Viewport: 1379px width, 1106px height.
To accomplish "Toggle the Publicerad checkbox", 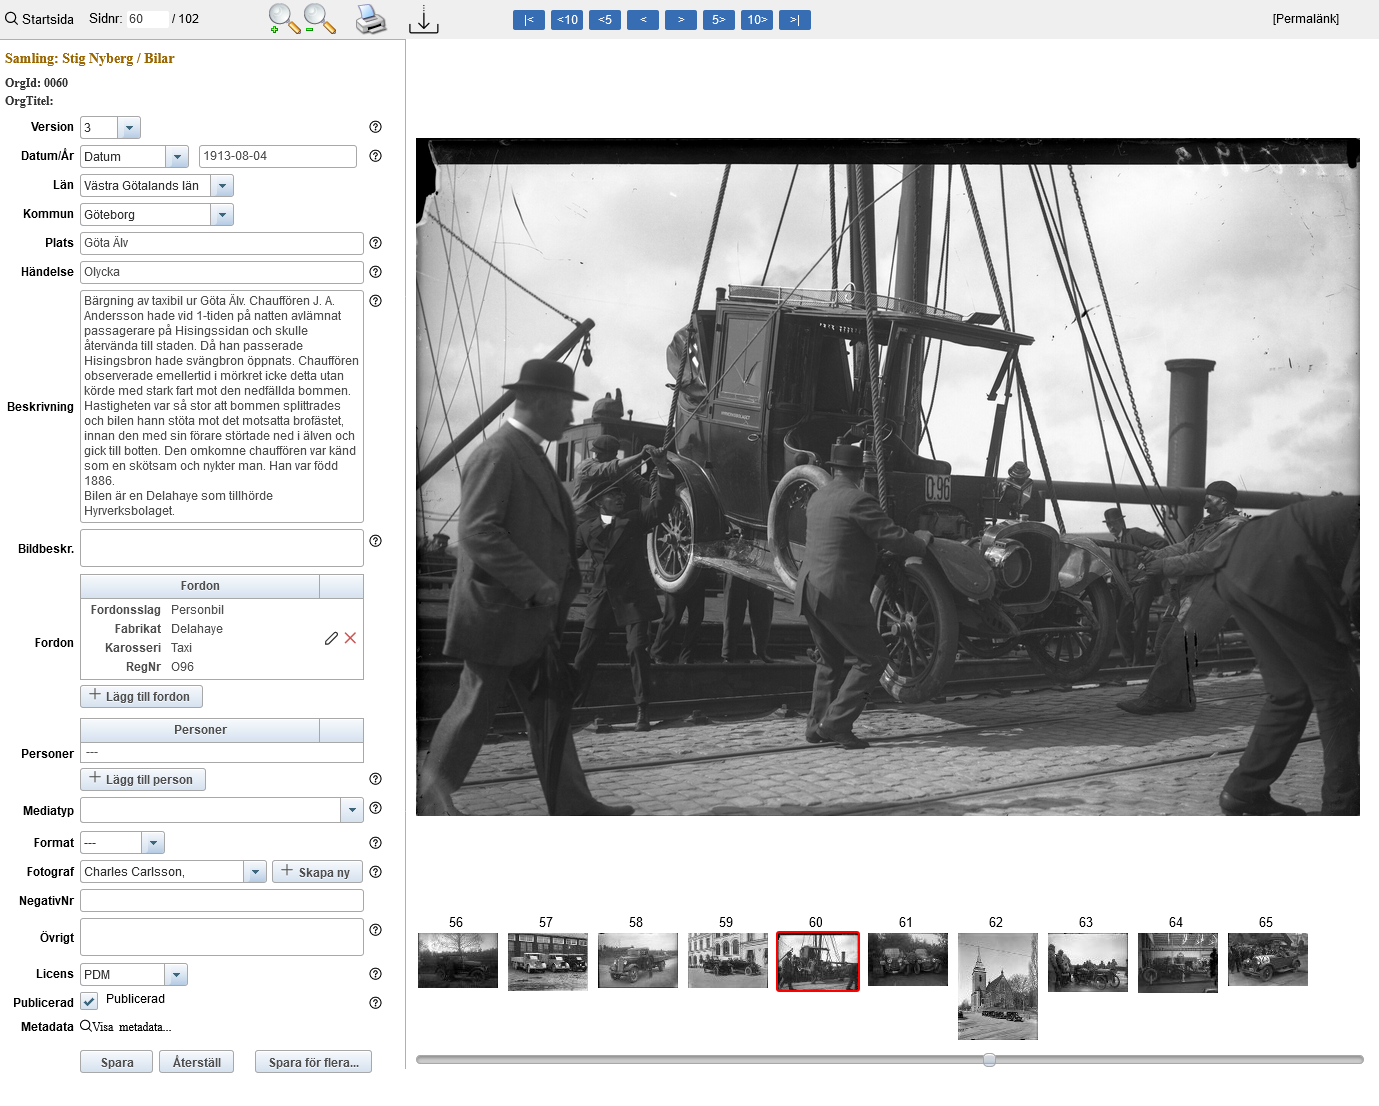I will [x=89, y=1001].
